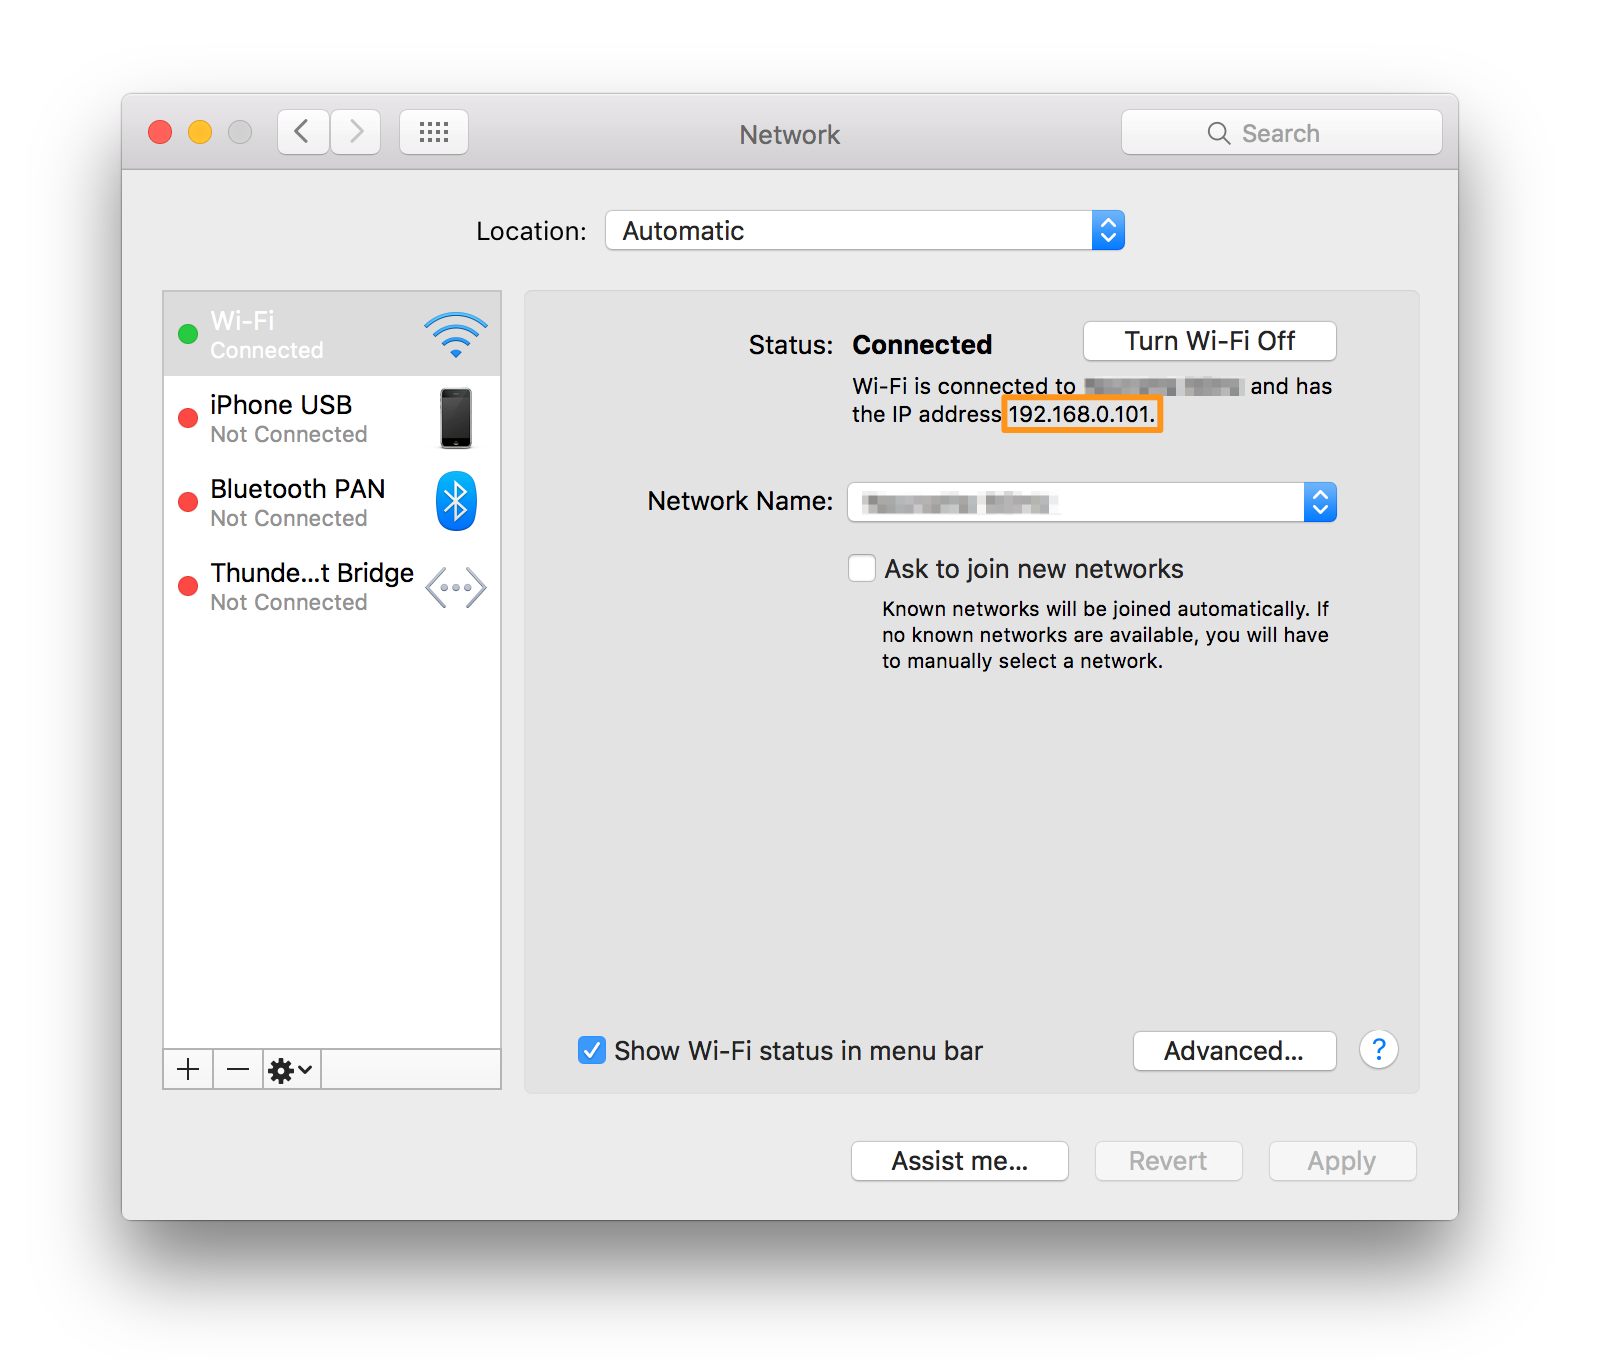Screen dimensions: 1610x1360
Task: Click the Revert button
Action: (x=1168, y=1161)
